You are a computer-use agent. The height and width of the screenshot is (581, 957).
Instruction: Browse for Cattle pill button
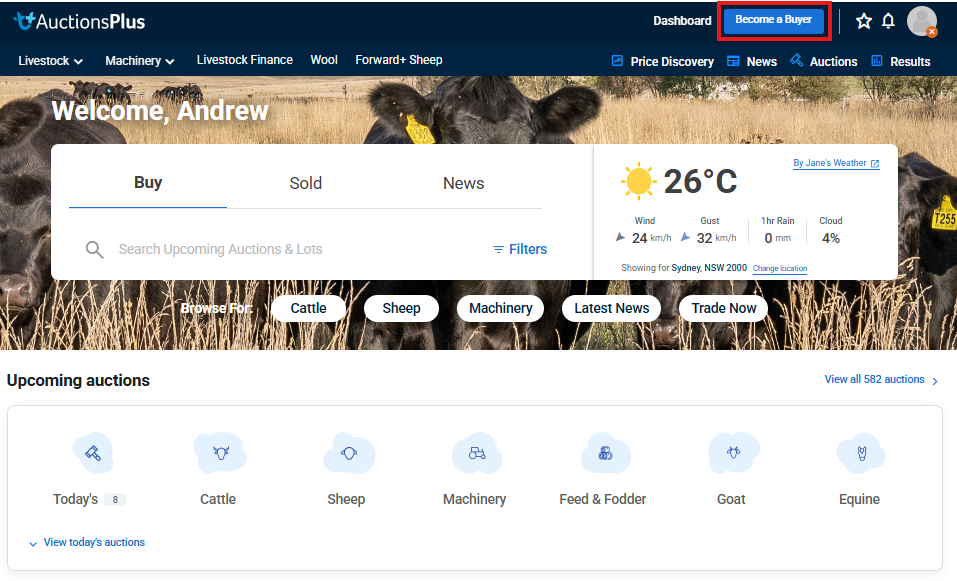pyautogui.click(x=308, y=308)
